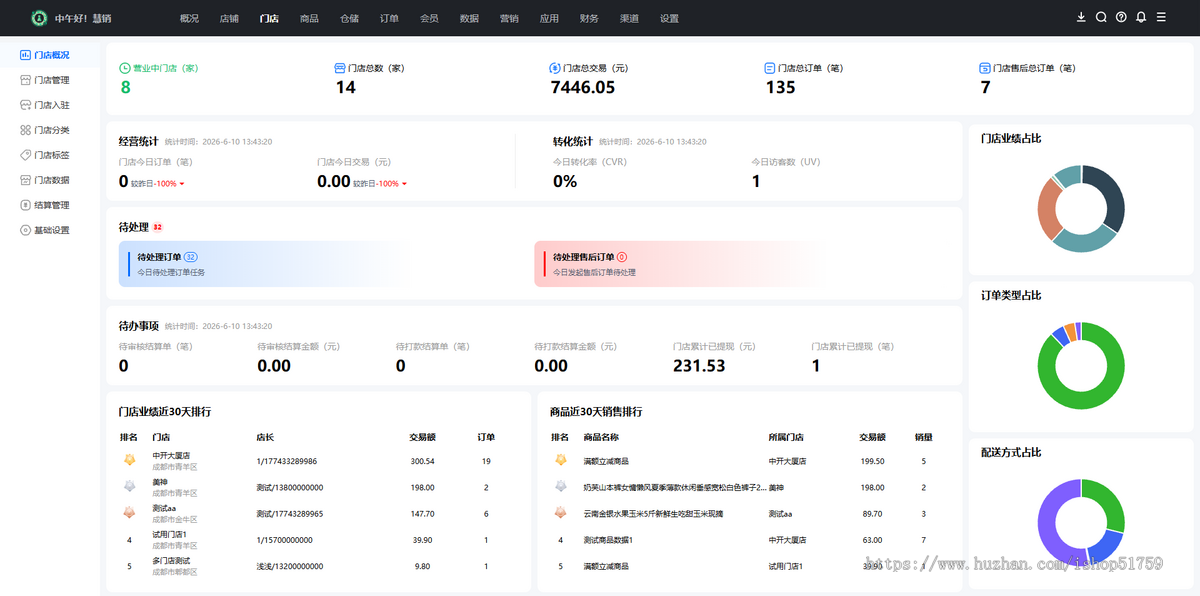Click the 门店分类 grid icon in sidebar
The image size is (1200, 596).
[25, 130]
